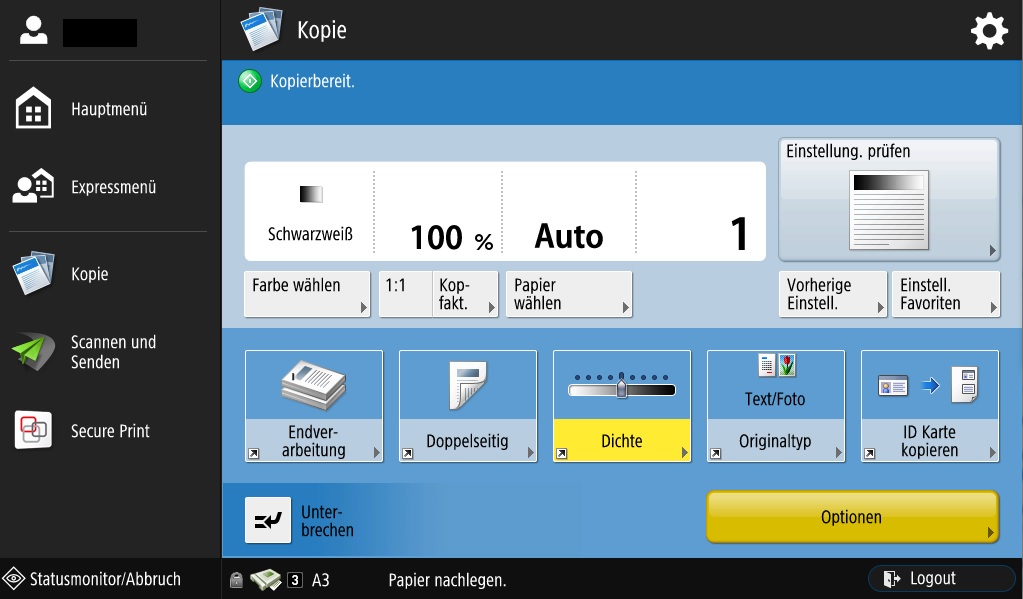This screenshot has height=599, width=1023.
Task: Set copy ratio to 1:1
Action: 405,294
